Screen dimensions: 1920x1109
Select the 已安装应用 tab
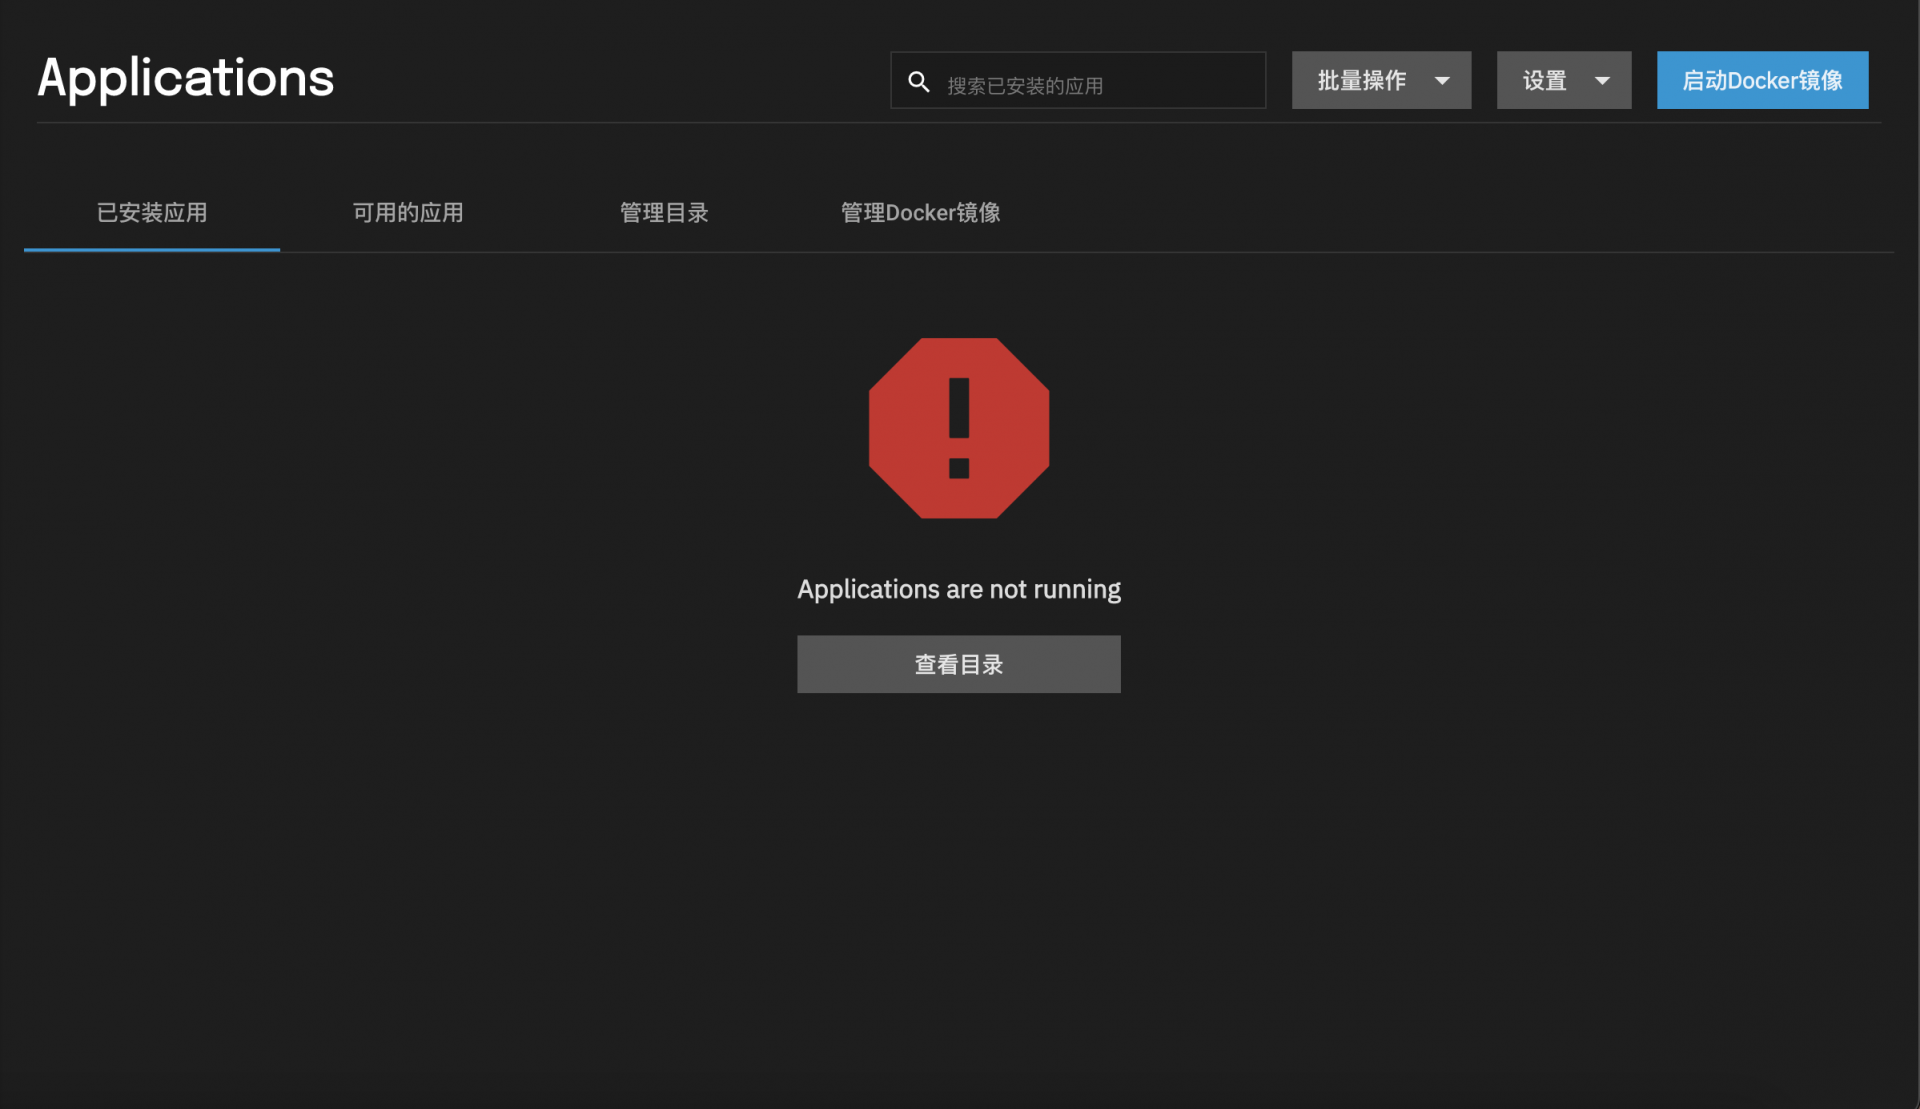[x=152, y=212]
